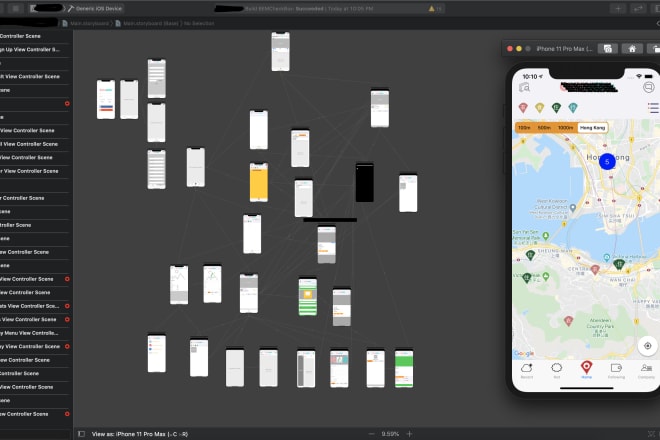Click the error badge on the unlabeled outline row

tap(67, 104)
